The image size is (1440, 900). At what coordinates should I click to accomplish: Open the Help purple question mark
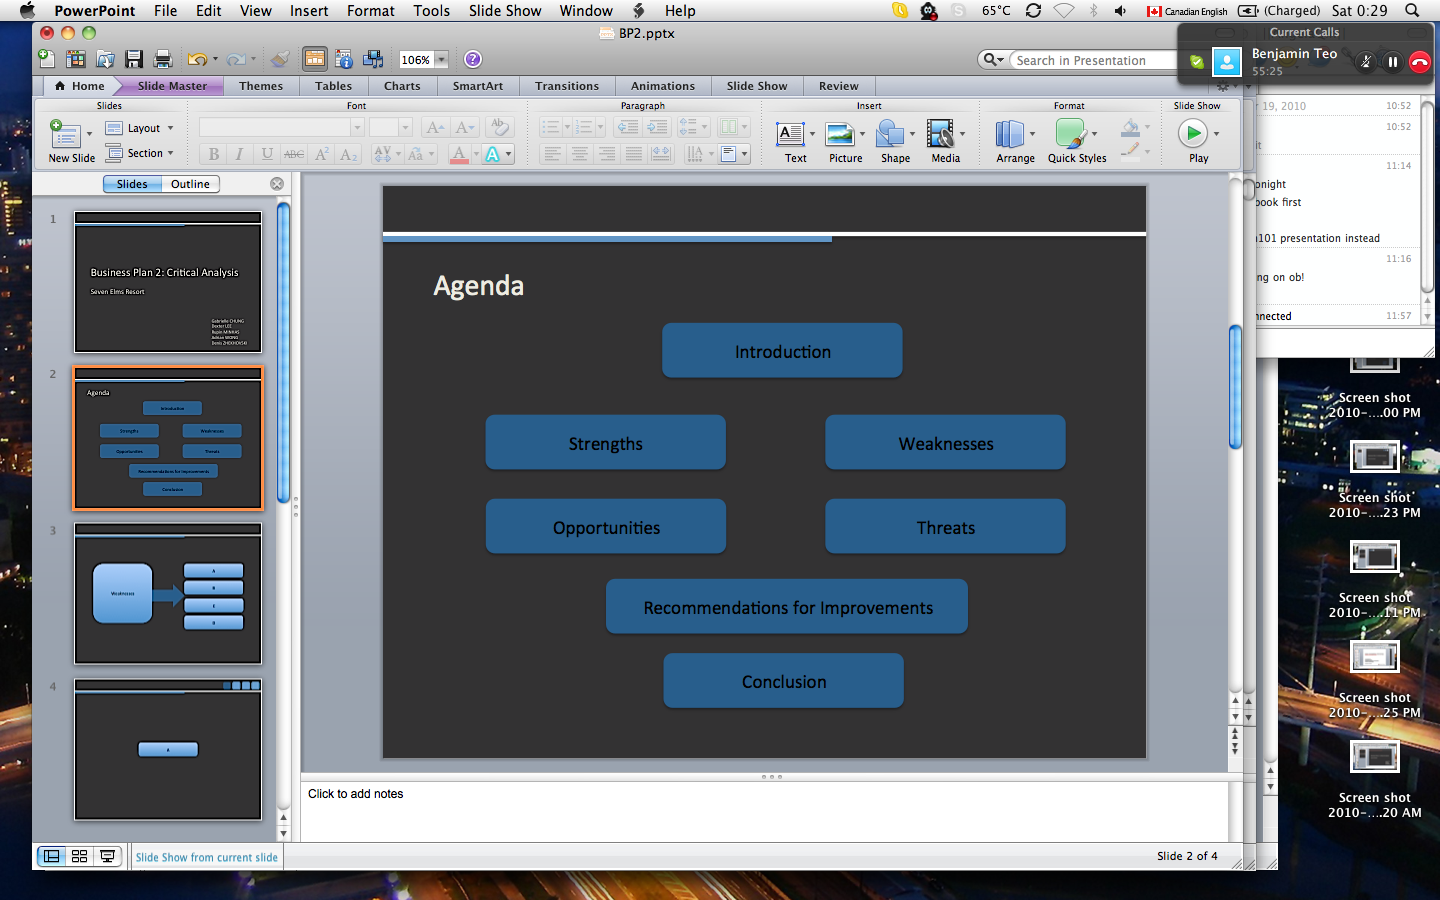(473, 60)
